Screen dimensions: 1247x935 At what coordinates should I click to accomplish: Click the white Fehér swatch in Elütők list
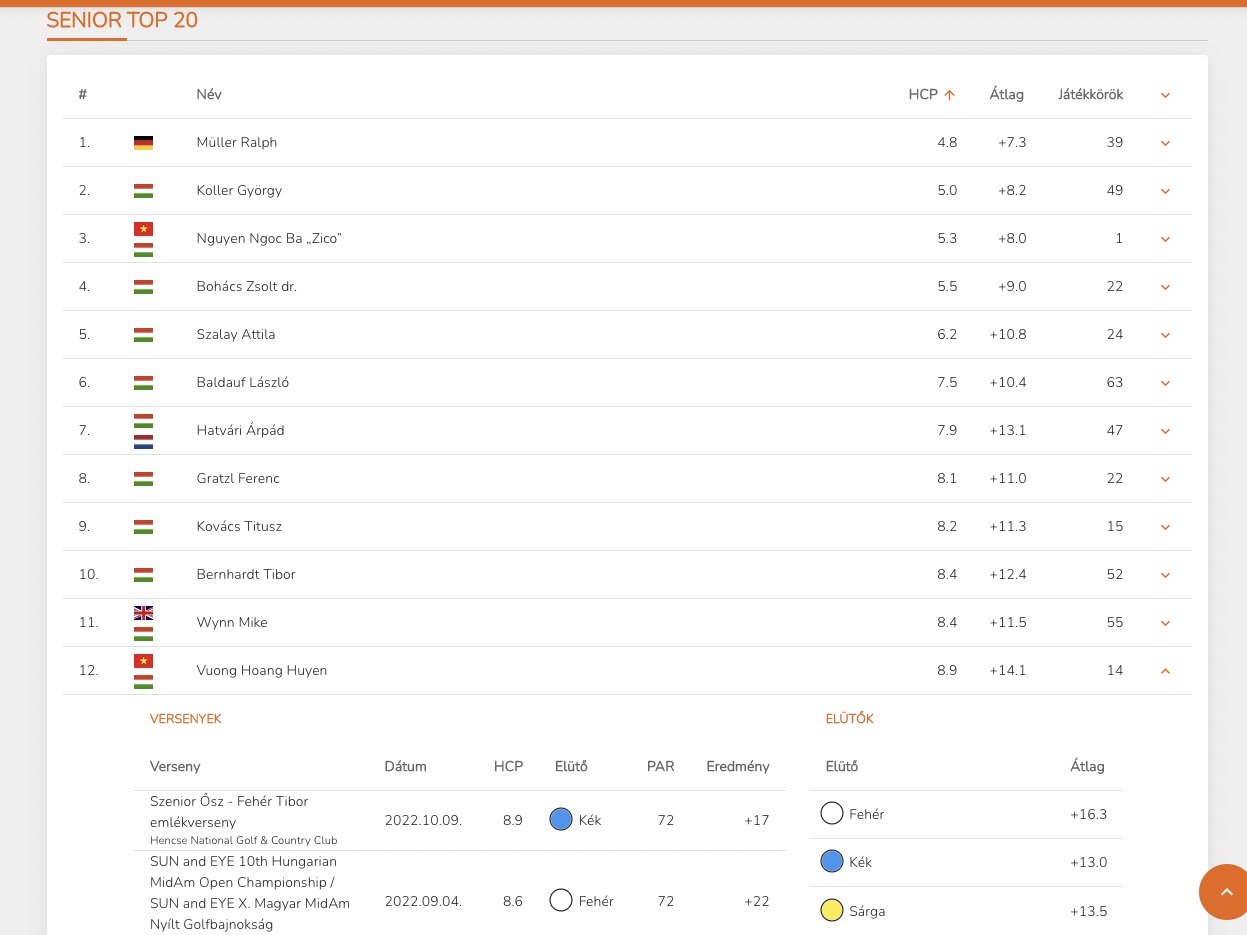tap(832, 814)
